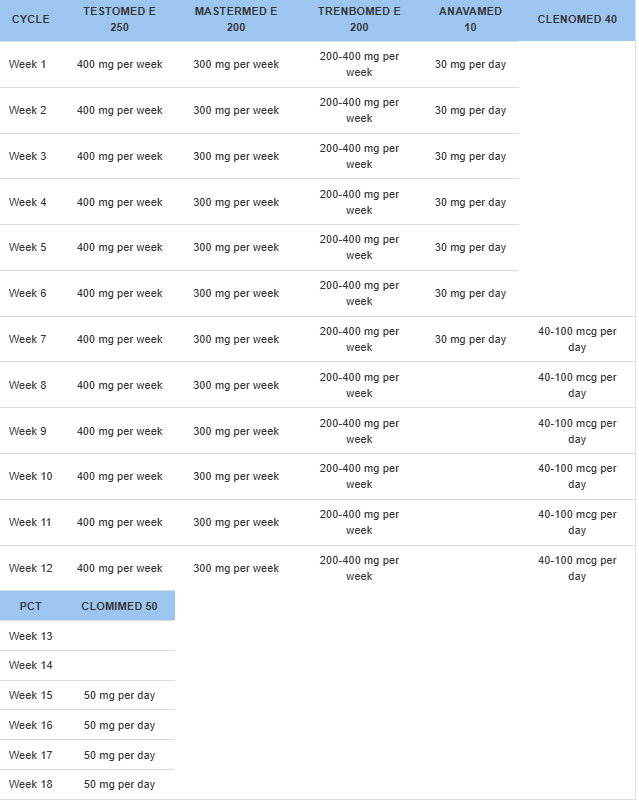
Task: Click the CLENOMED 40 column header
Action: click(x=577, y=19)
